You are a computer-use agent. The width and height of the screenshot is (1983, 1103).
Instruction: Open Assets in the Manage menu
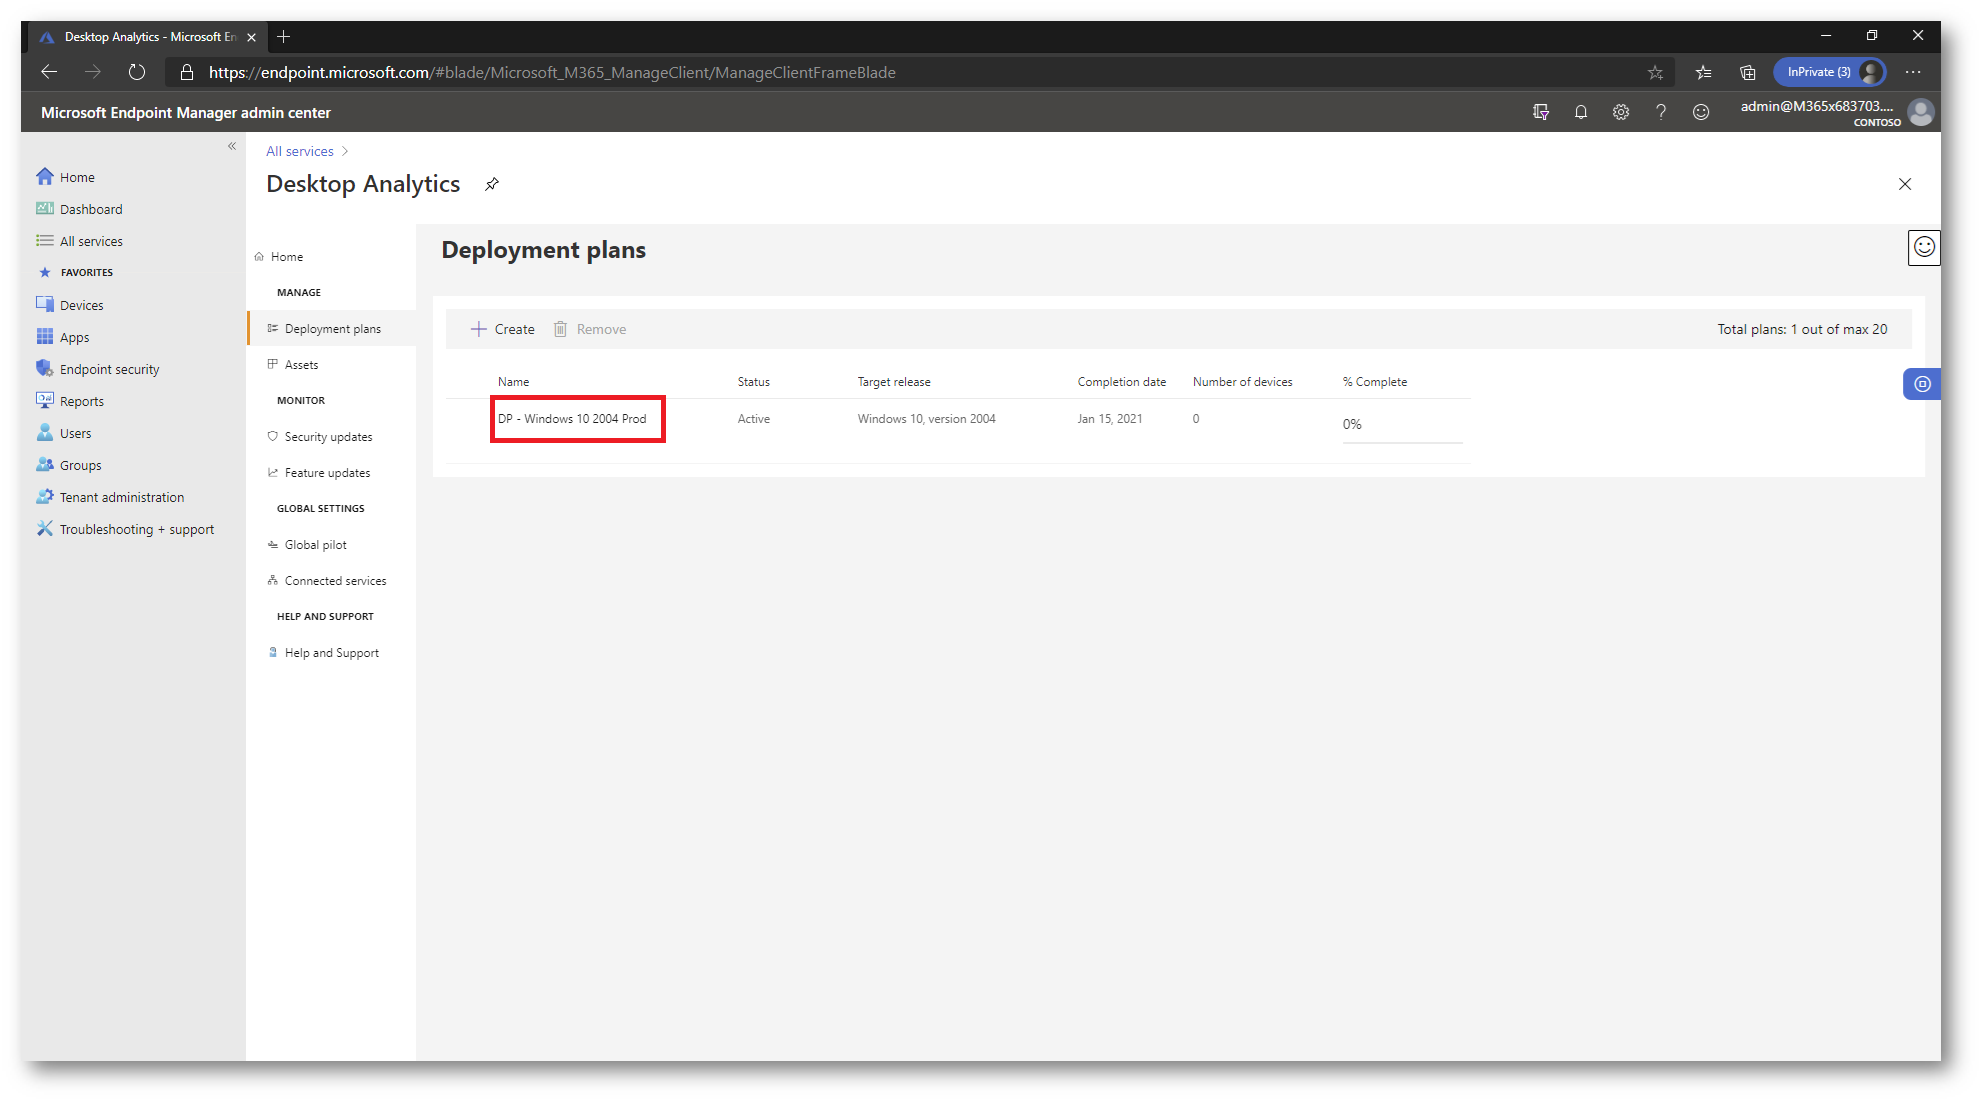point(301,365)
